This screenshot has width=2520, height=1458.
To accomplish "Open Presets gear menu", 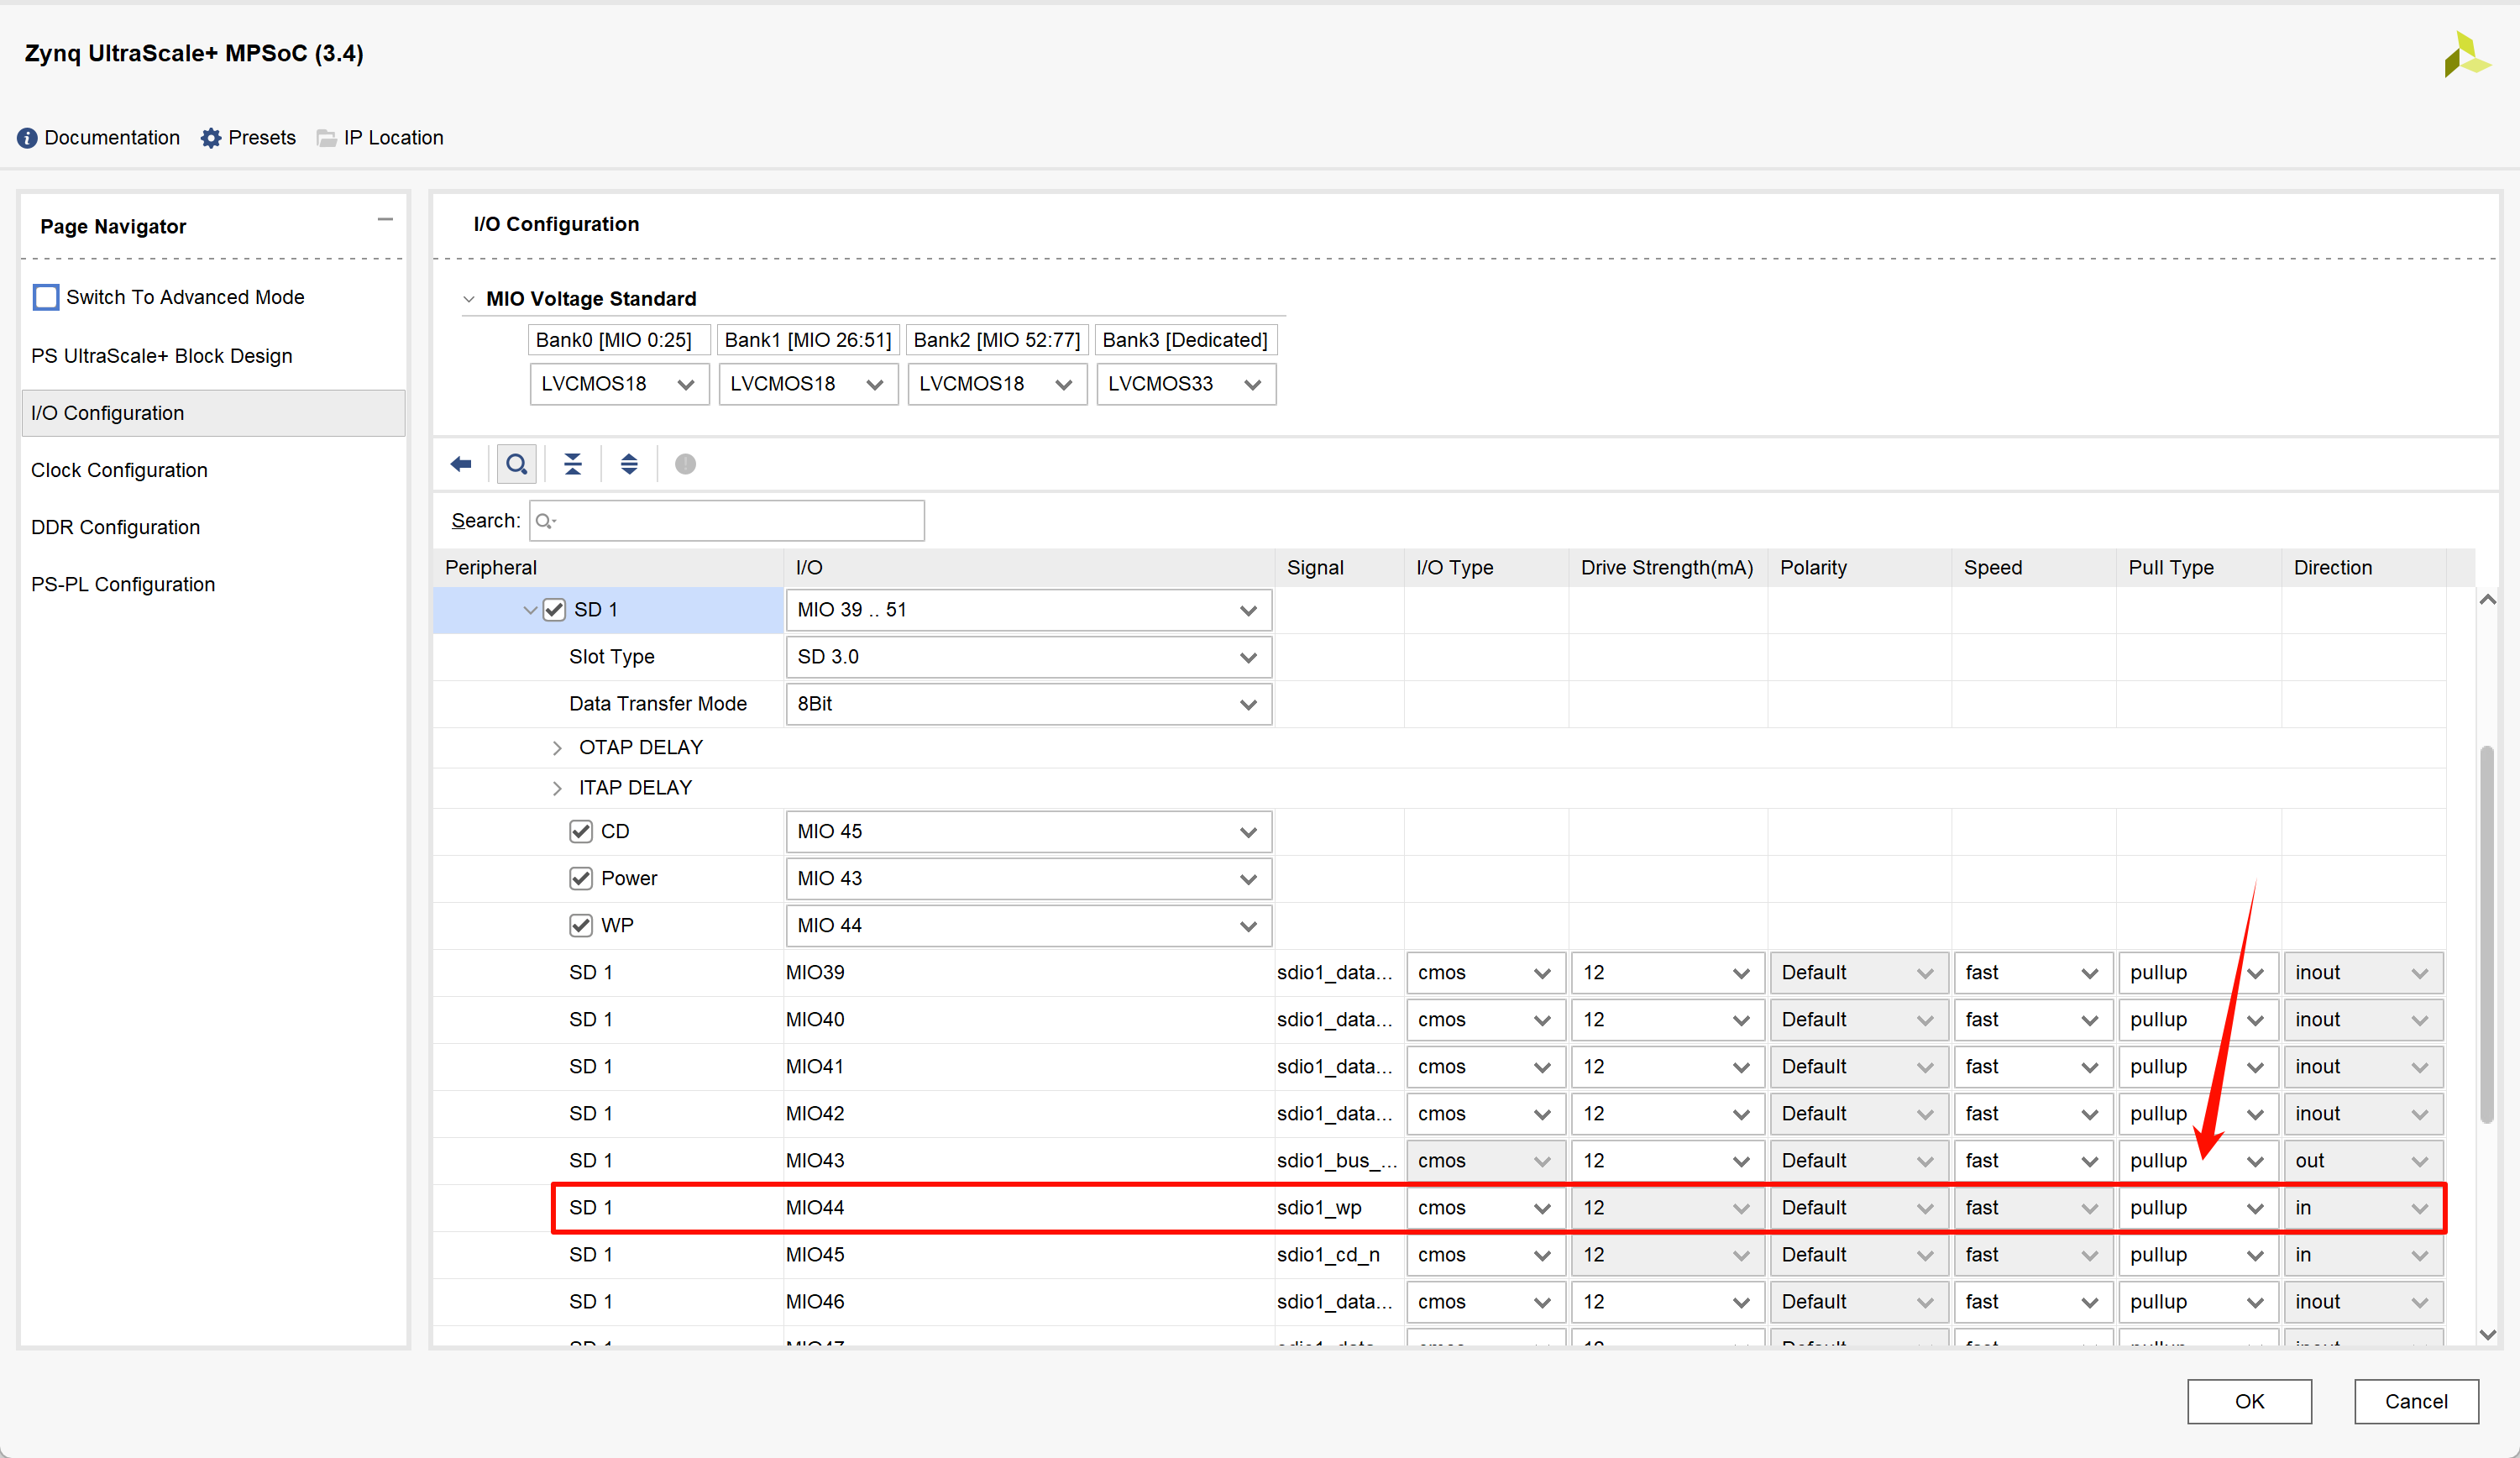I will pyautogui.click(x=249, y=138).
